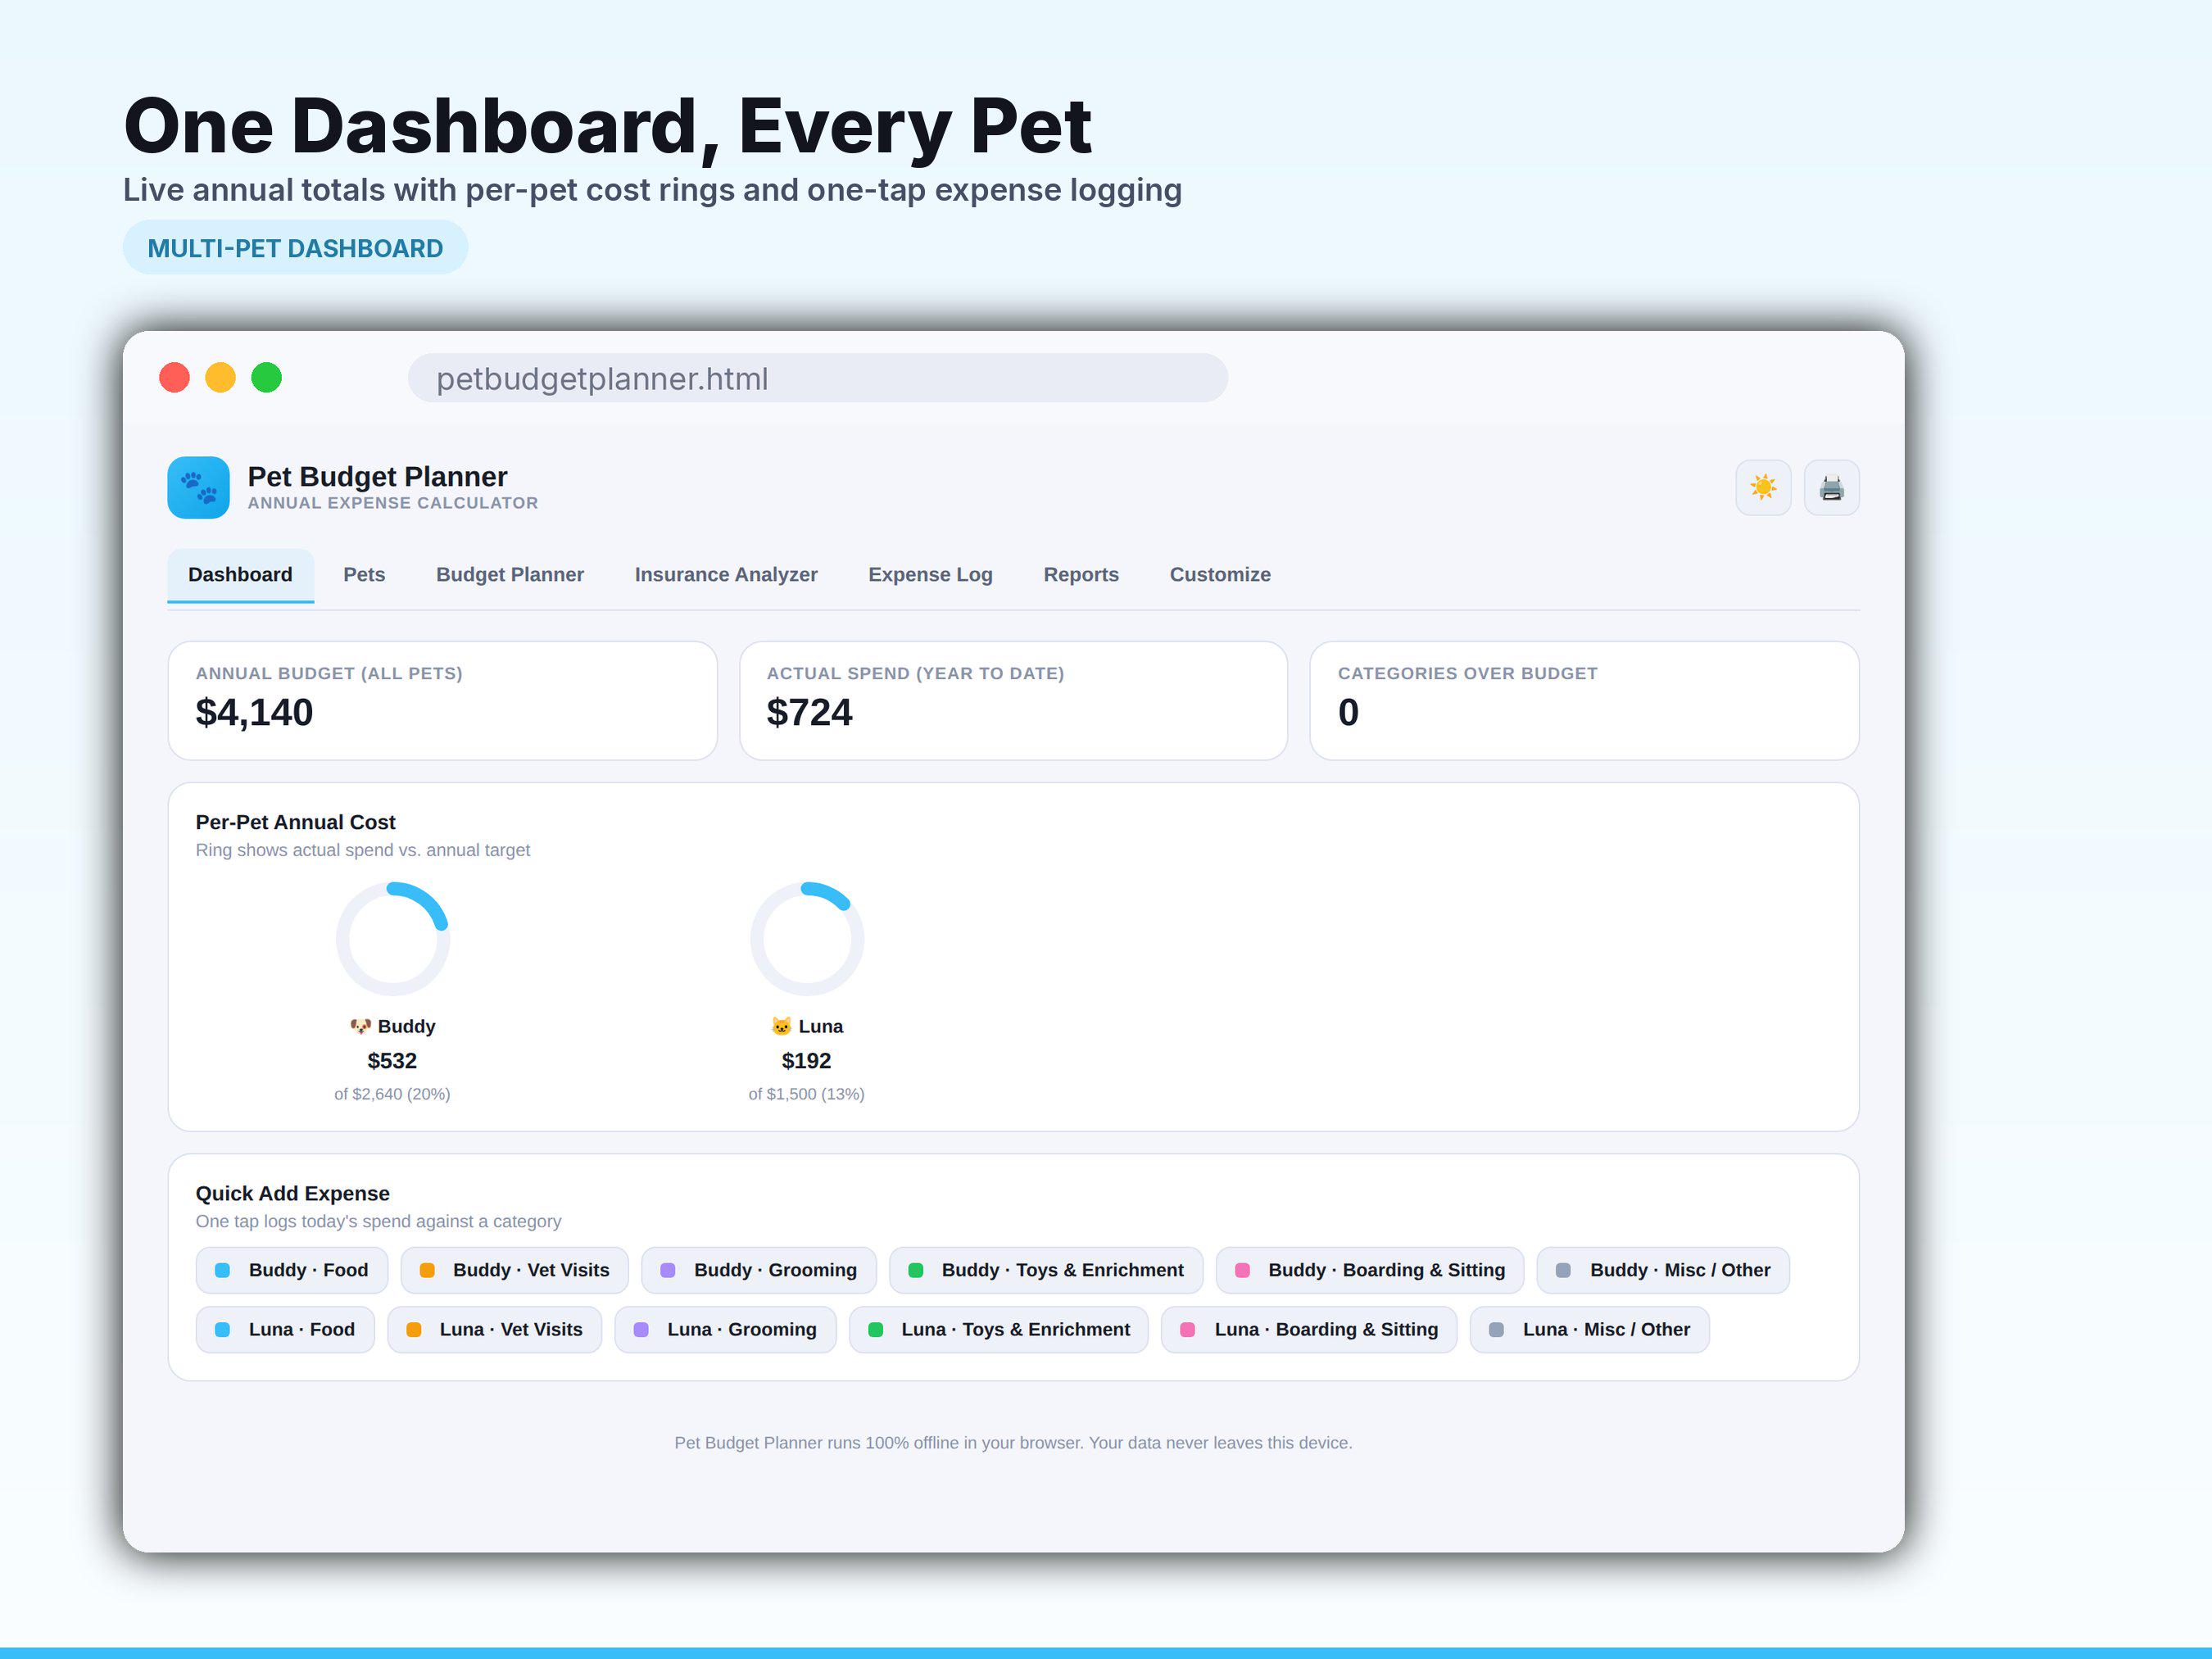The height and width of the screenshot is (1659, 2212).
Task: Open the Expense Log tab
Action: click(x=930, y=575)
